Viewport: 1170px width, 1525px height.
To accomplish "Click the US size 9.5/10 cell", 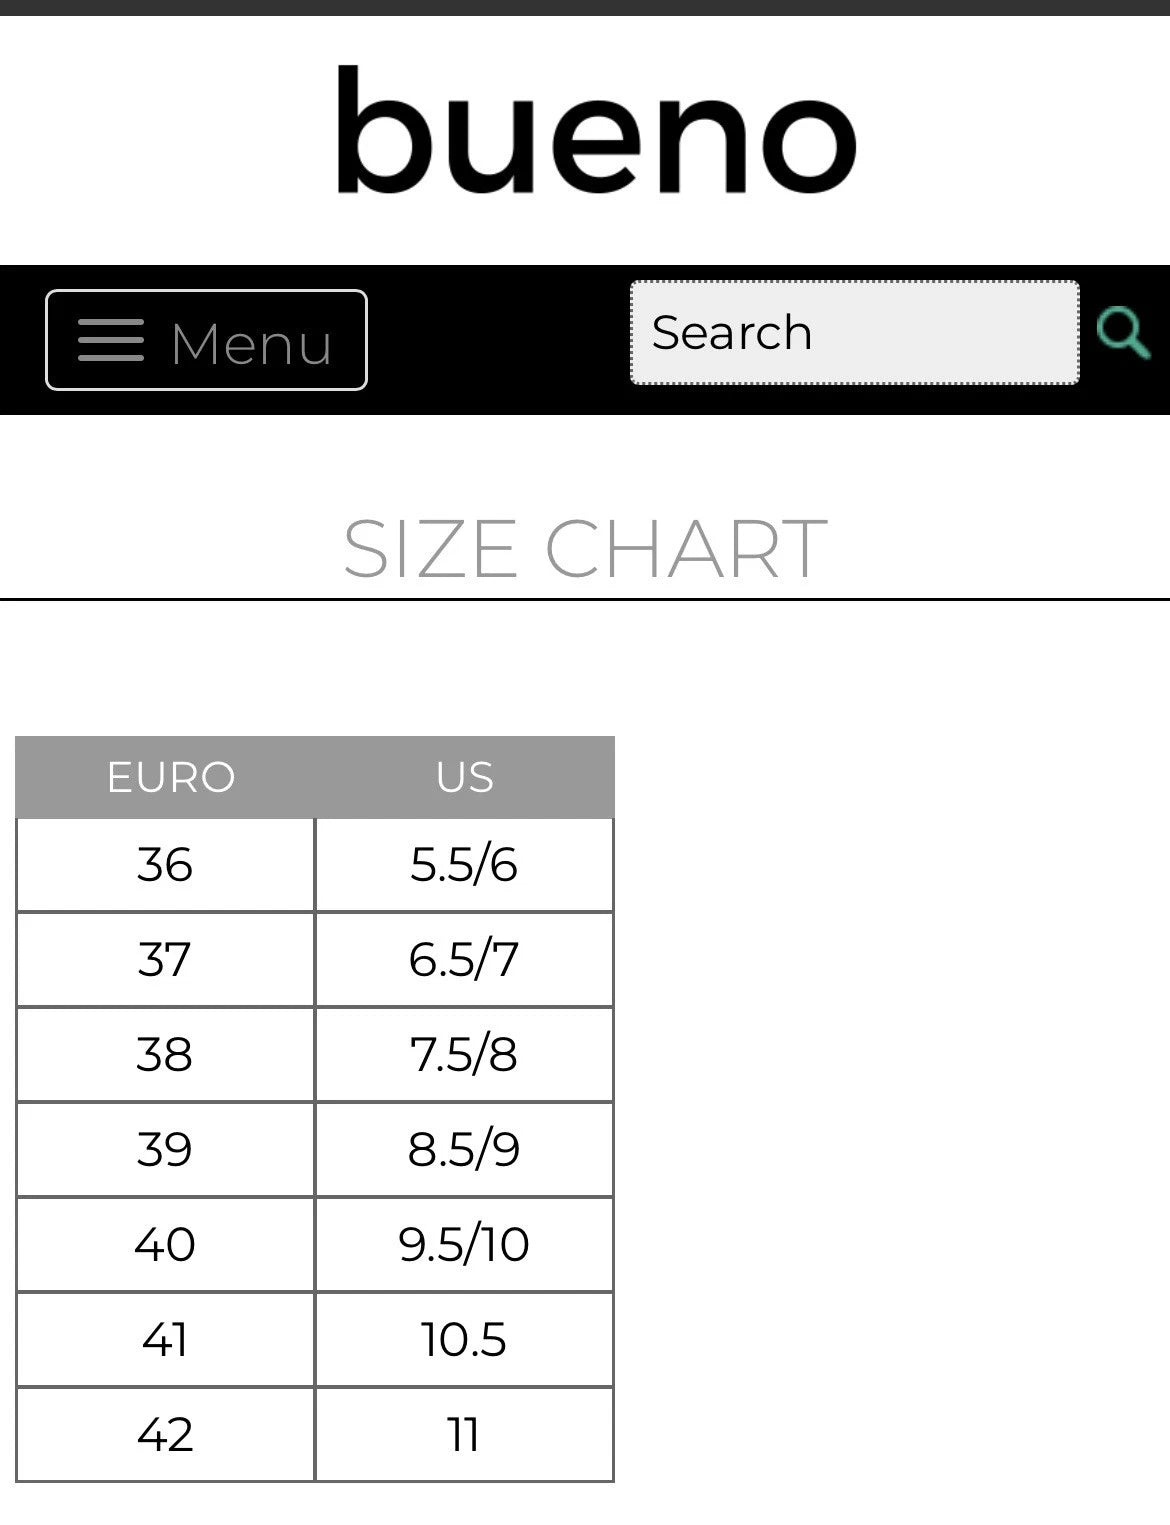I will pos(464,1244).
